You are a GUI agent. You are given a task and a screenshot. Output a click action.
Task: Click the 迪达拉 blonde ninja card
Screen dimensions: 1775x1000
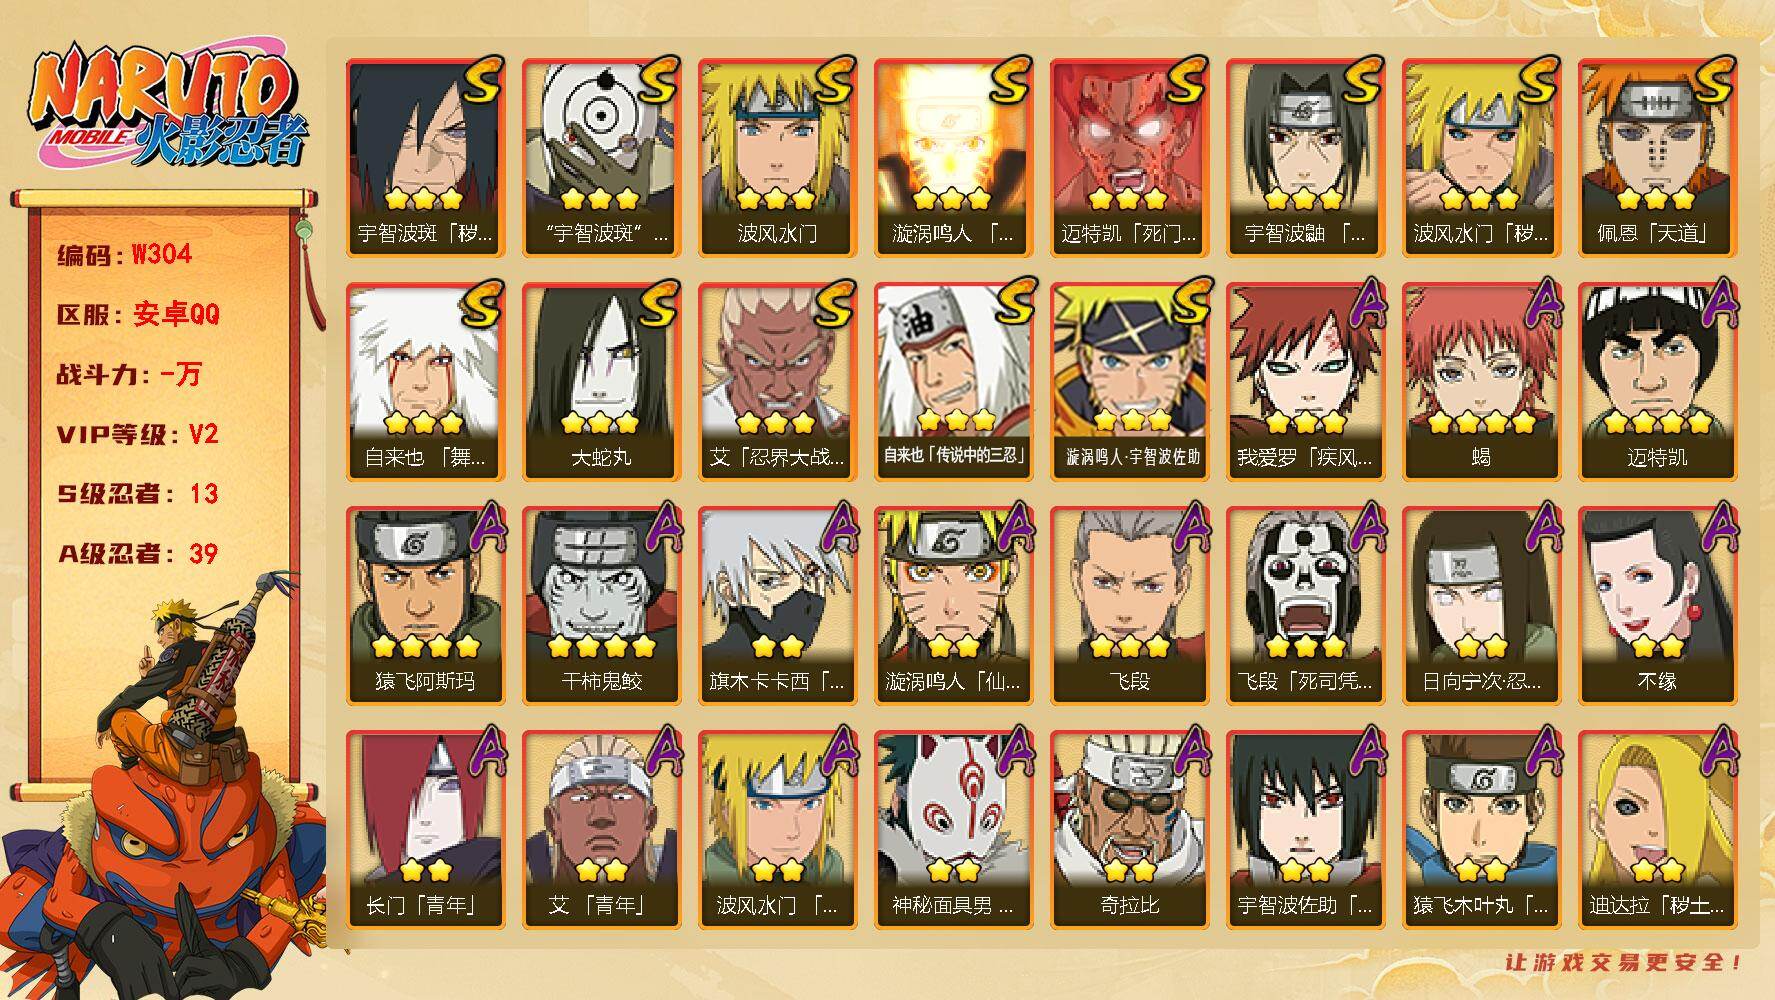coord(1657,829)
